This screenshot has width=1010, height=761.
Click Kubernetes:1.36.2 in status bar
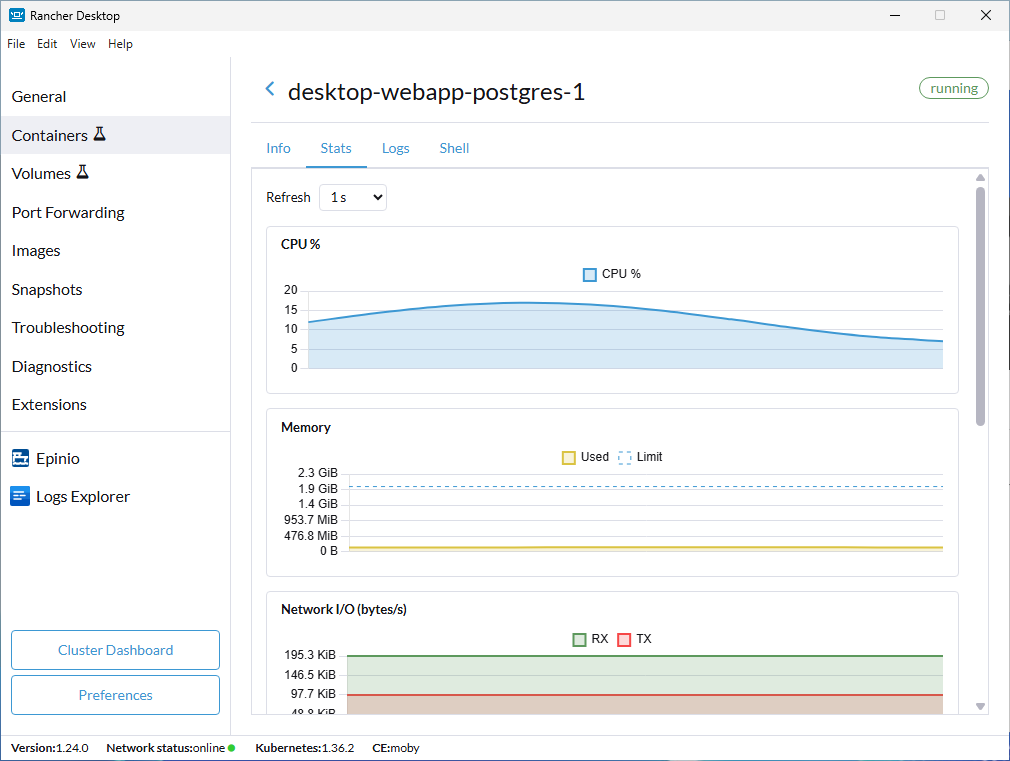305,748
